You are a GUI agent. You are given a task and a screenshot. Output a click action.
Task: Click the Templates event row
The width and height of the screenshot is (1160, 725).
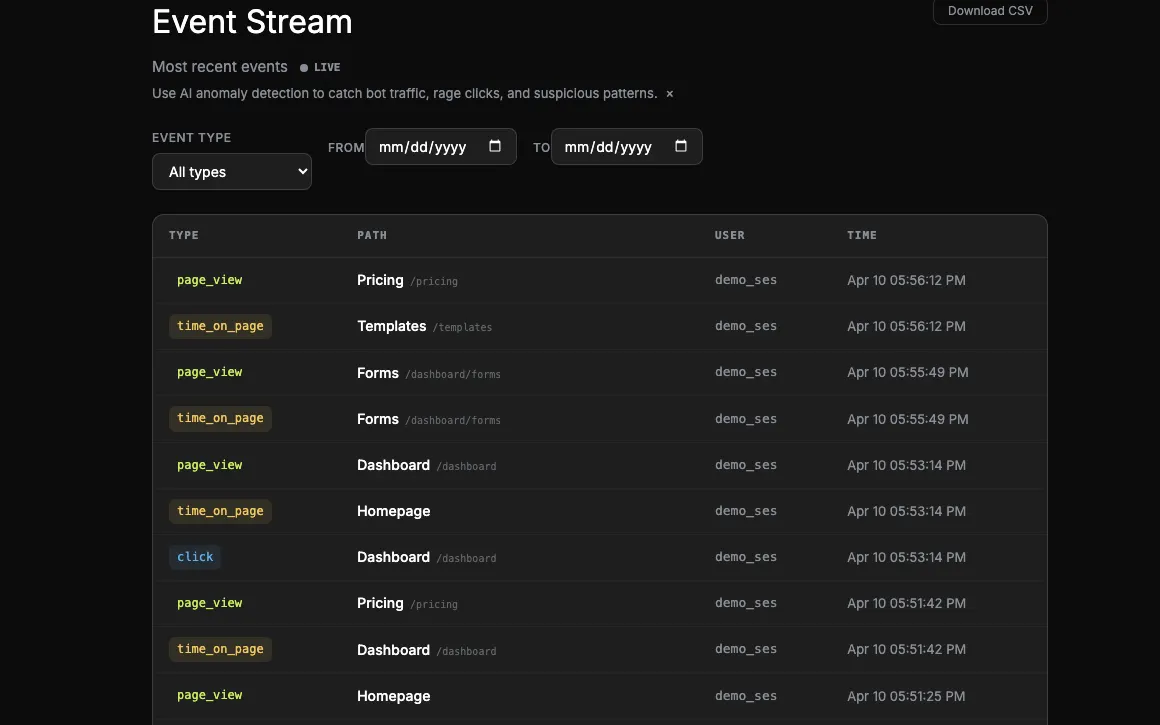click(600, 326)
